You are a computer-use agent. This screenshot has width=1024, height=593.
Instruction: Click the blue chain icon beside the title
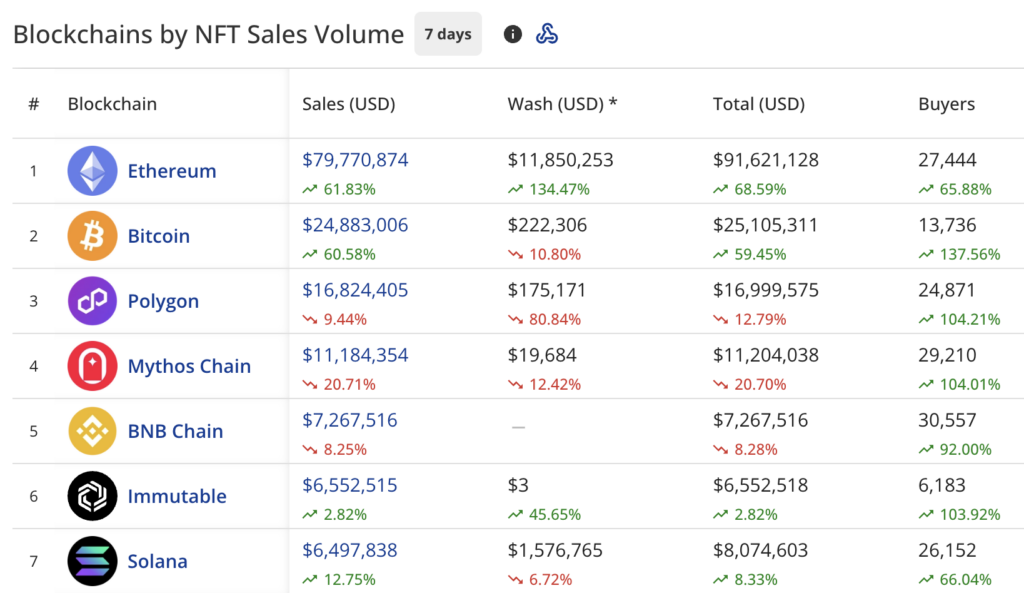(x=547, y=33)
